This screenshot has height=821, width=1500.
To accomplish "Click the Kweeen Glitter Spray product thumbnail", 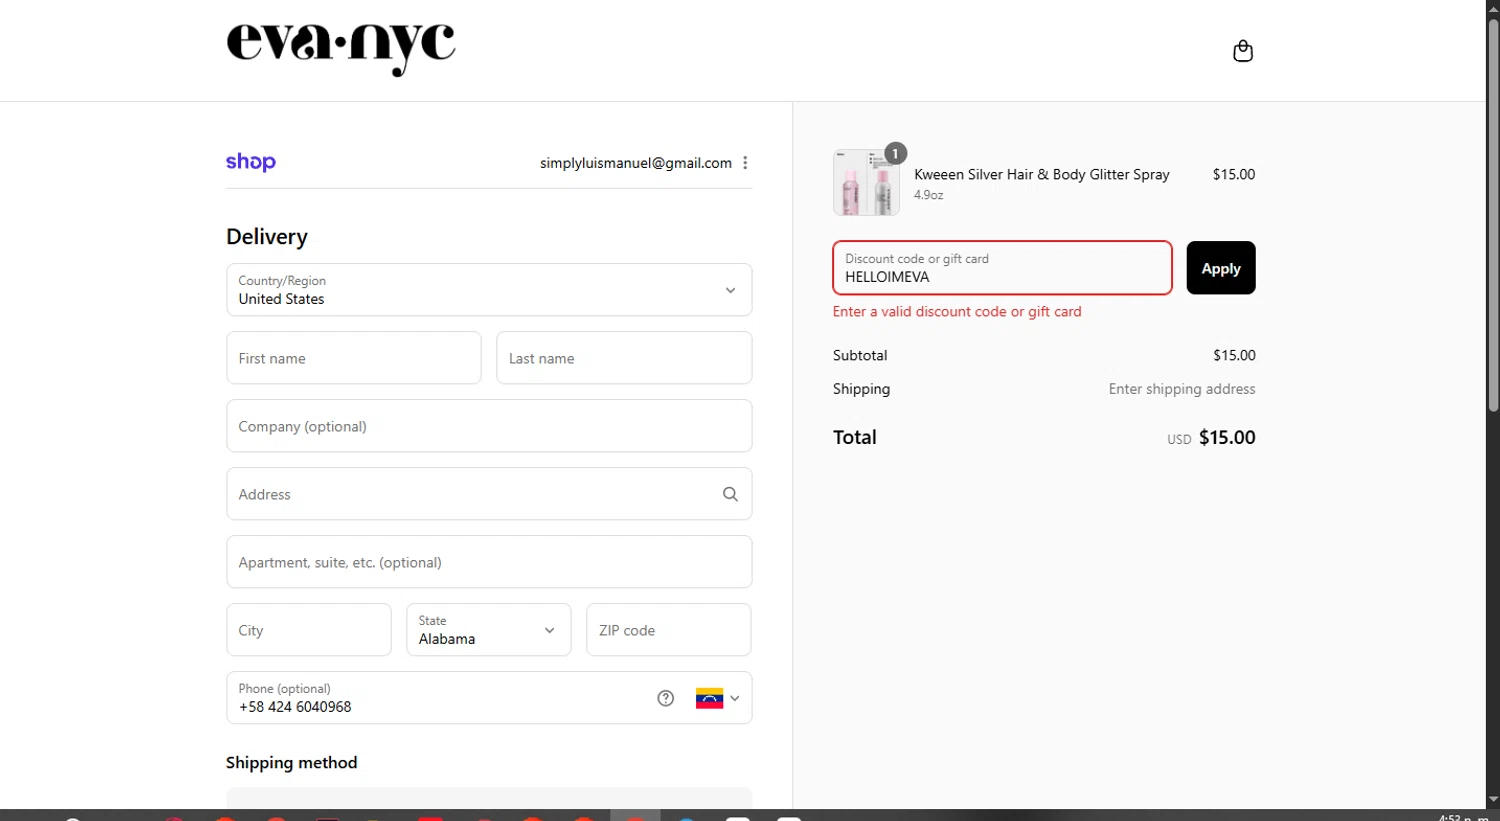I will coord(866,183).
